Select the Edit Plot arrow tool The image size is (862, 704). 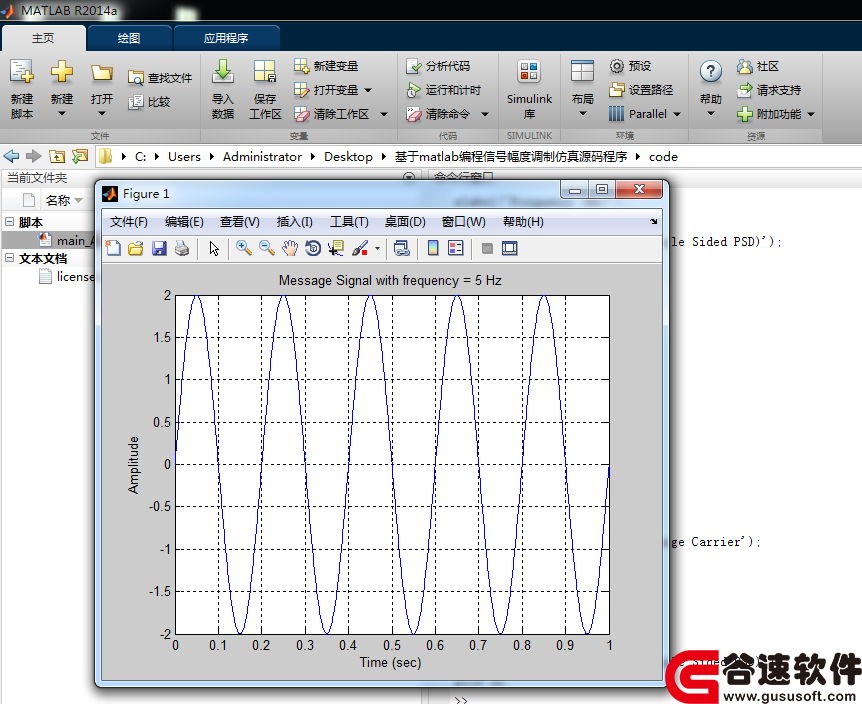click(214, 248)
